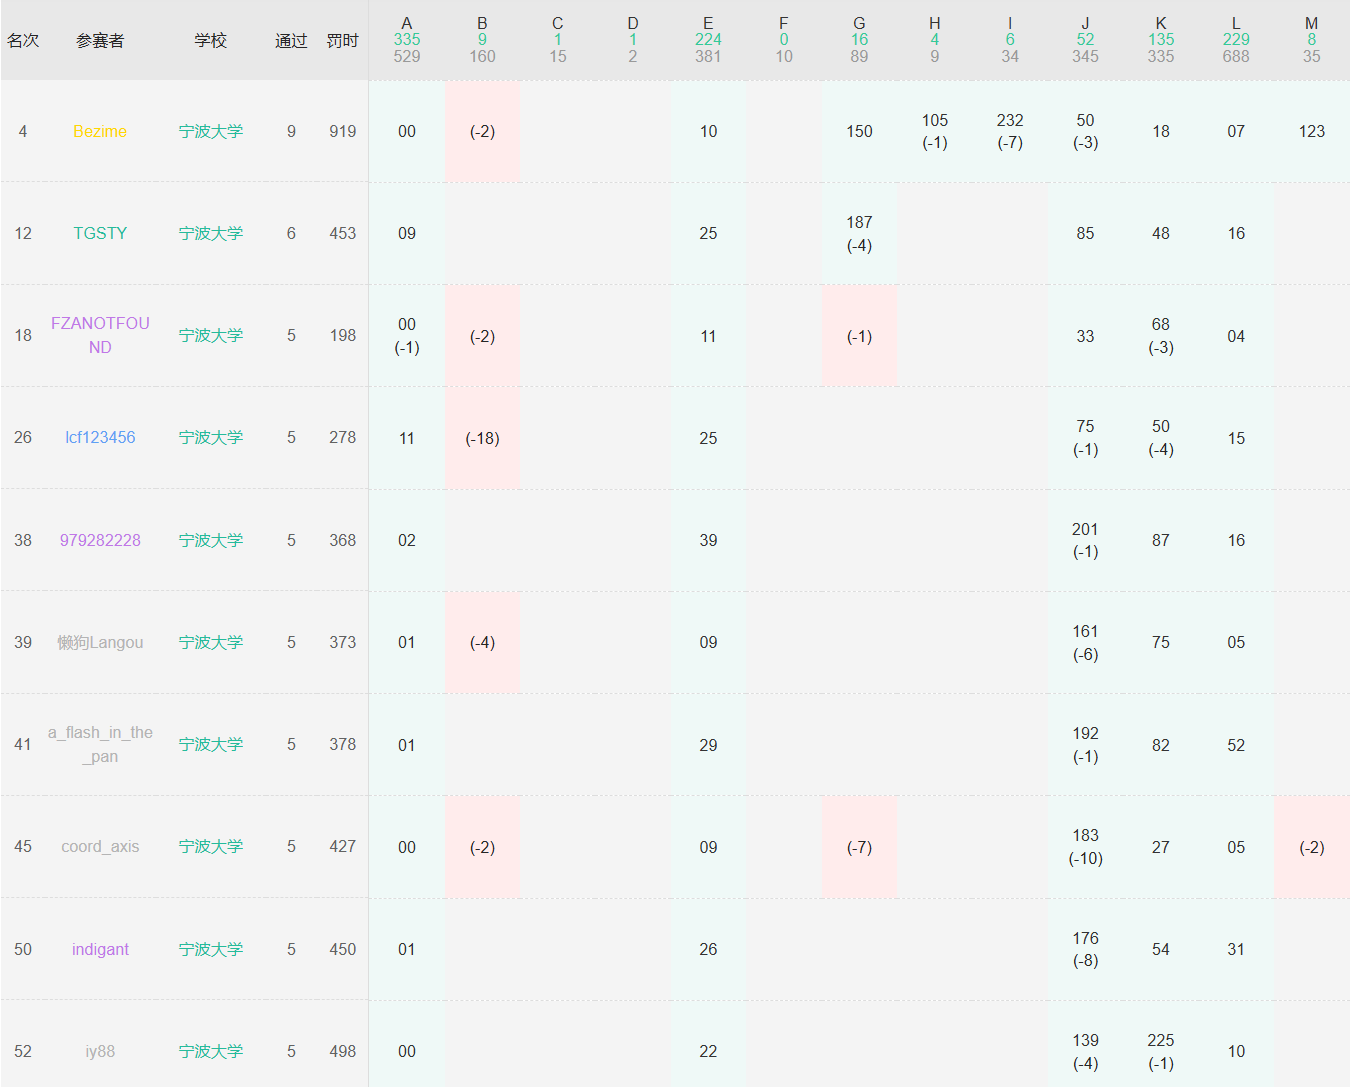Screen dimensions: 1350x1087
Task: Click TGSTY's problem G cell showing 187
Action: click(x=859, y=233)
